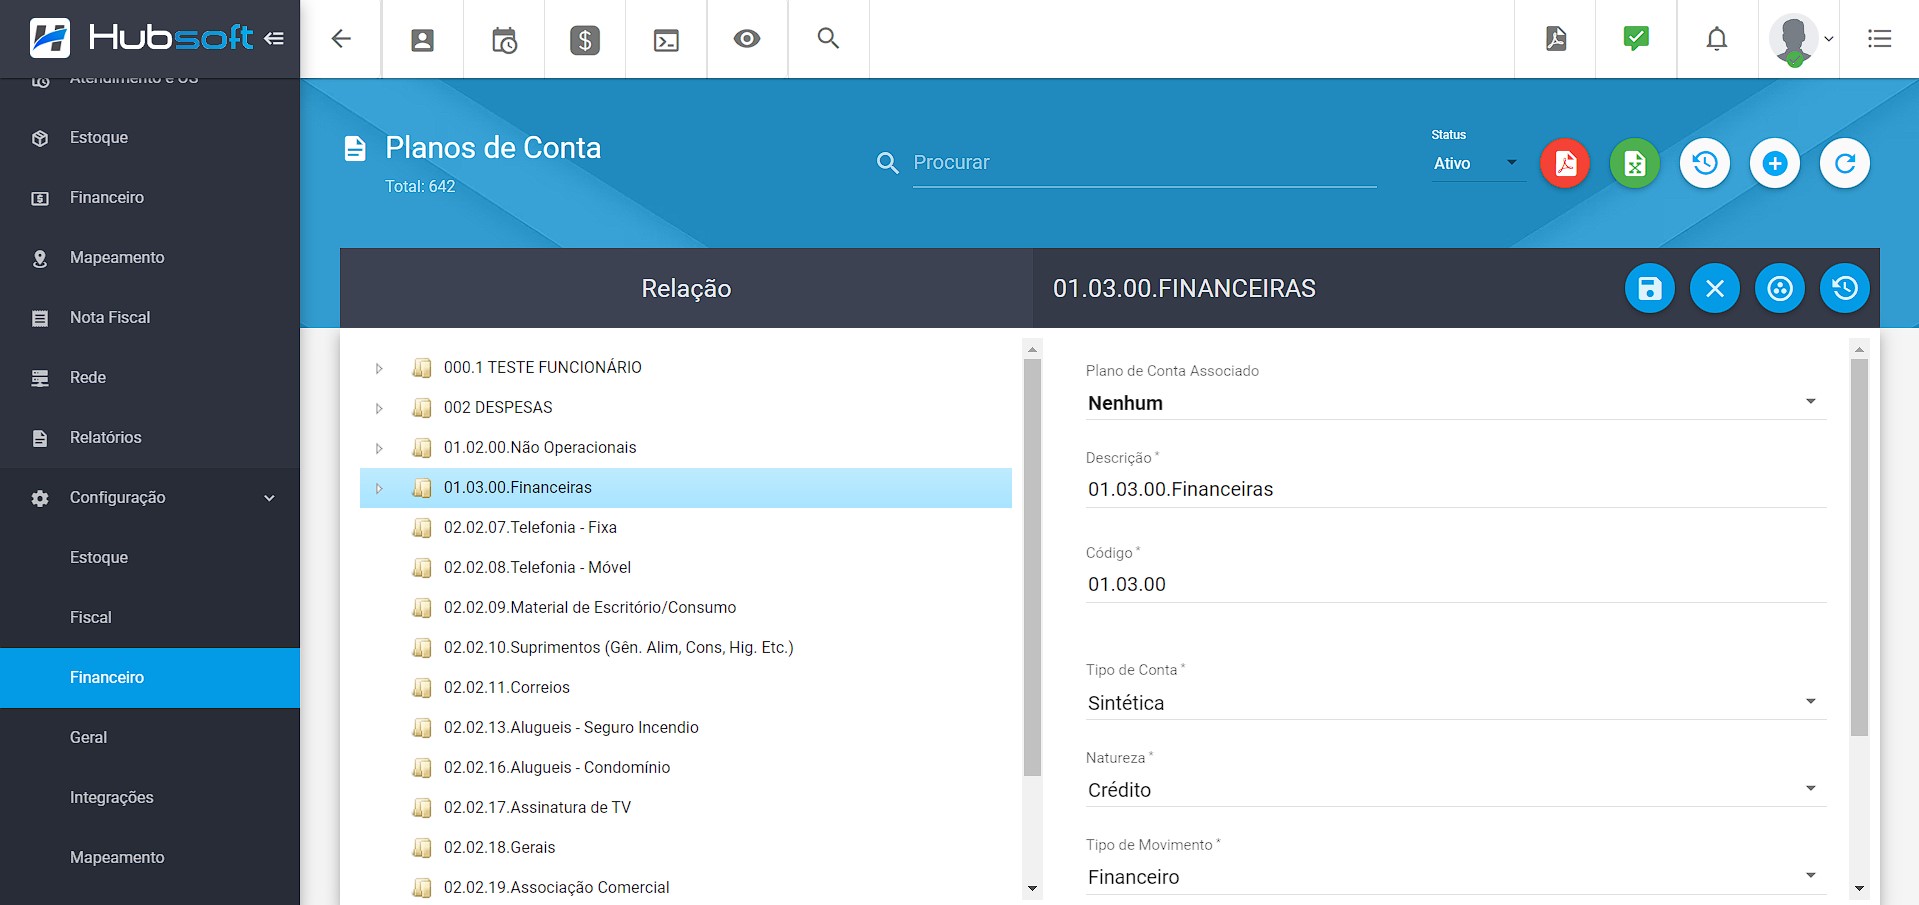
Task: Open Estoque main menu with box icon
Action: 150,138
